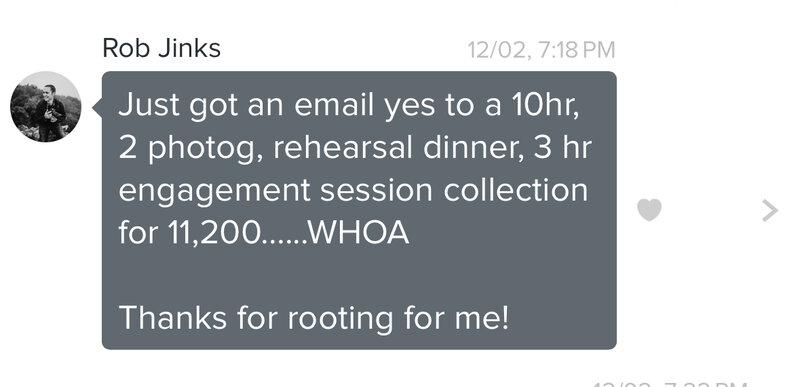Image resolution: width=800 pixels, height=387 pixels.
Task: Click the message bubble's pointer tail
Action: click(x=97, y=108)
